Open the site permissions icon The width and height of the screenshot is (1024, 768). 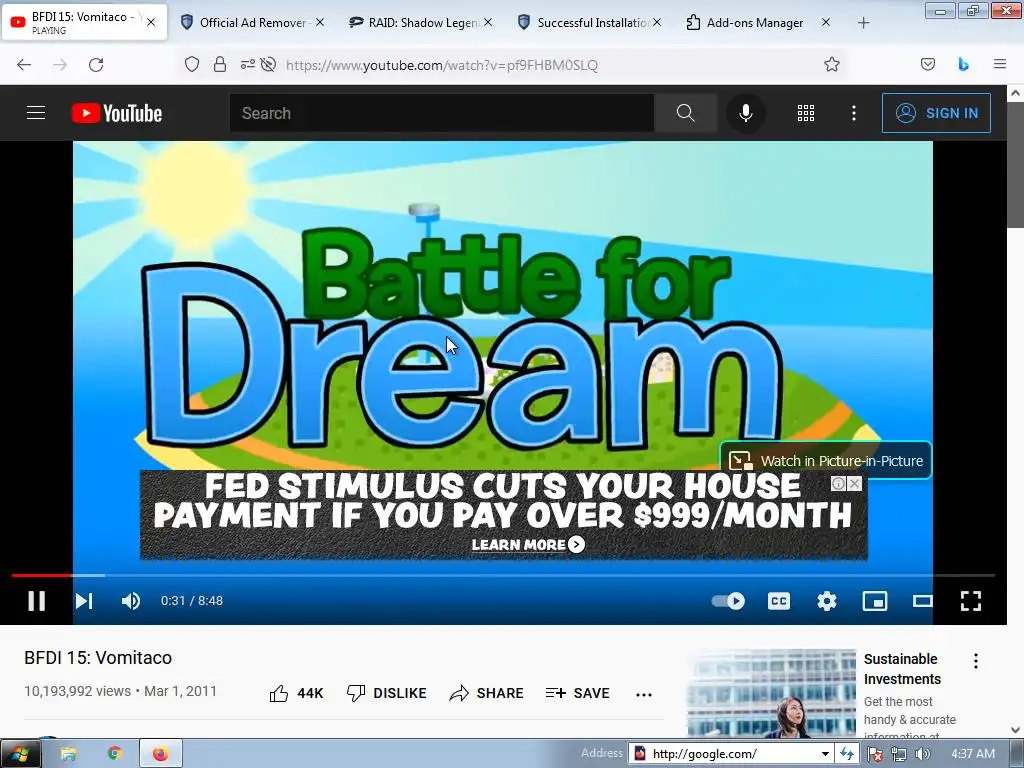248,64
